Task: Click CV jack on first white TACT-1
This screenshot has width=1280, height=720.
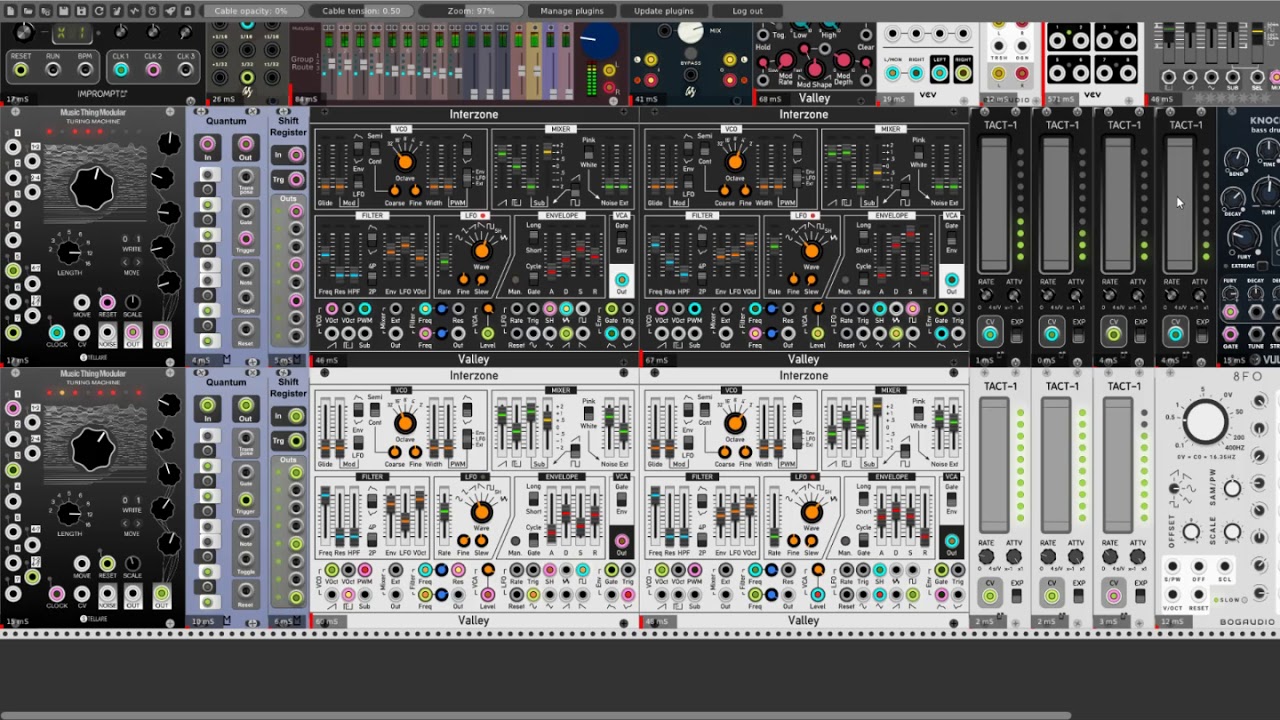Action: [x=990, y=595]
